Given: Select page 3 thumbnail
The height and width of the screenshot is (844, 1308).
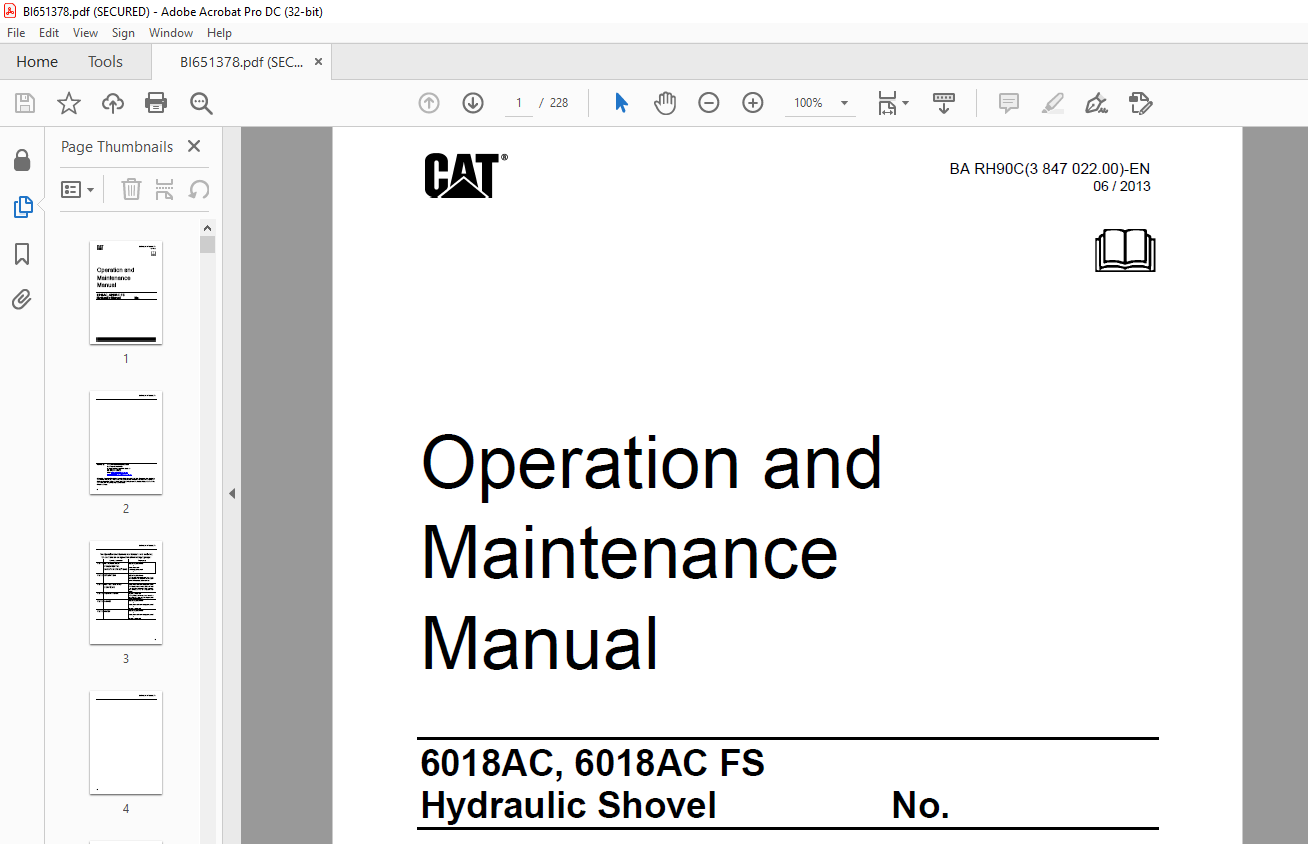Looking at the screenshot, I should (x=126, y=592).
